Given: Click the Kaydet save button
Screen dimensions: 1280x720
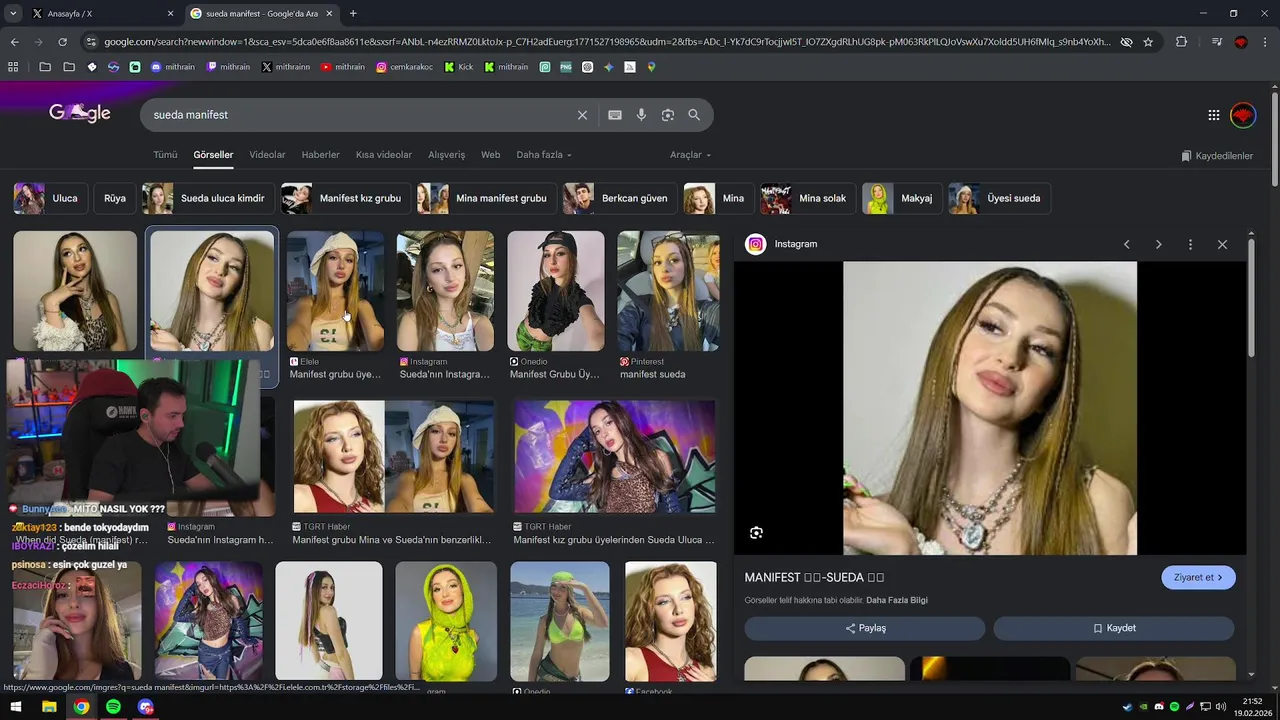Looking at the screenshot, I should pos(1114,628).
